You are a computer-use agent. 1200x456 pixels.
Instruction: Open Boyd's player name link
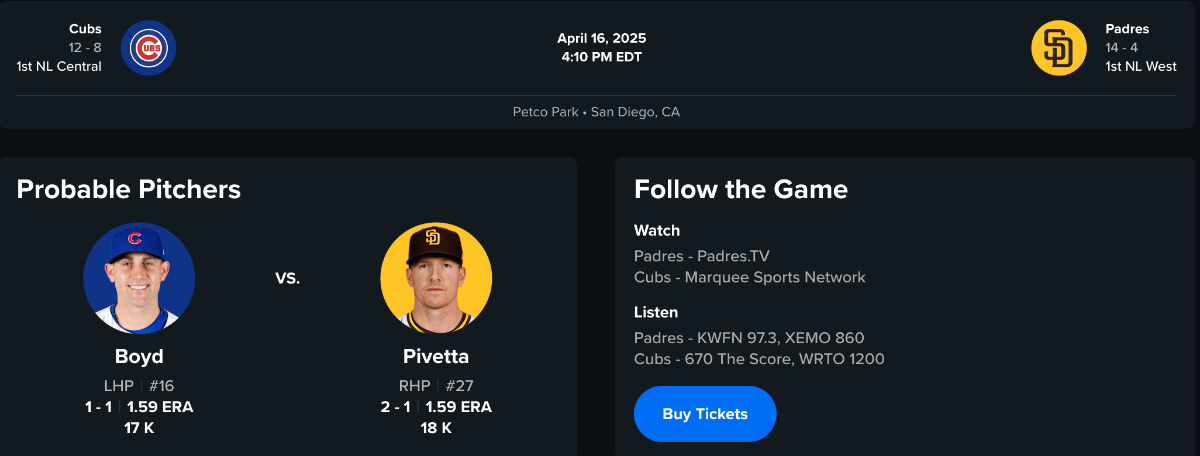(139, 357)
